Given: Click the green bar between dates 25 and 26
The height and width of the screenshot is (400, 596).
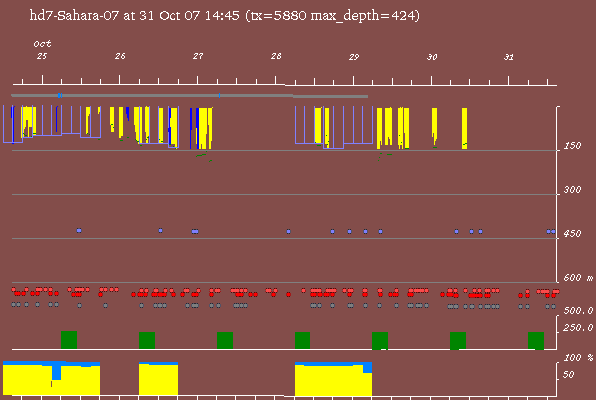Looking at the screenshot, I should (69, 340).
